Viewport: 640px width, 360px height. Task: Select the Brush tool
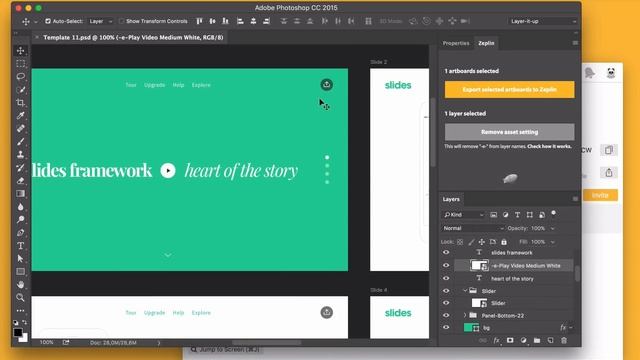(20, 142)
